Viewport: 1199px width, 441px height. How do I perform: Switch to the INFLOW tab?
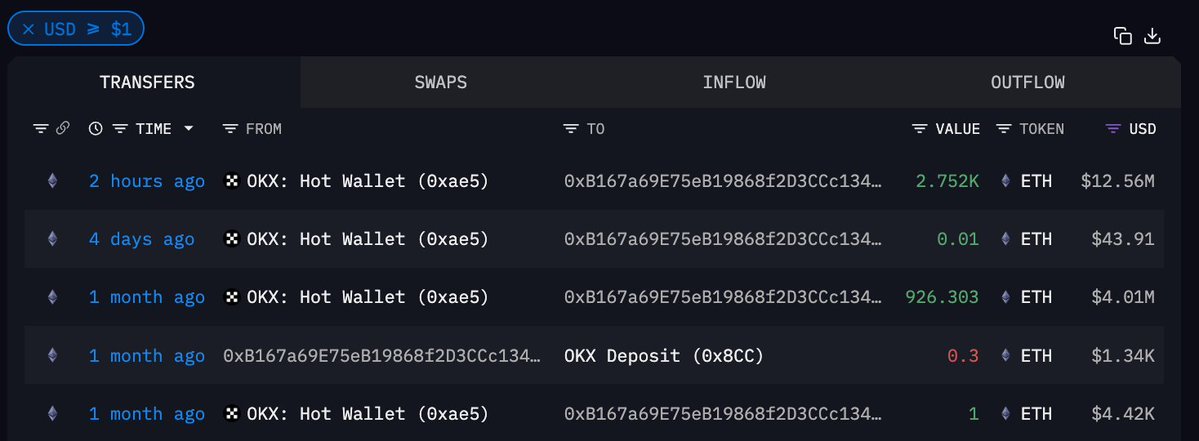734,82
